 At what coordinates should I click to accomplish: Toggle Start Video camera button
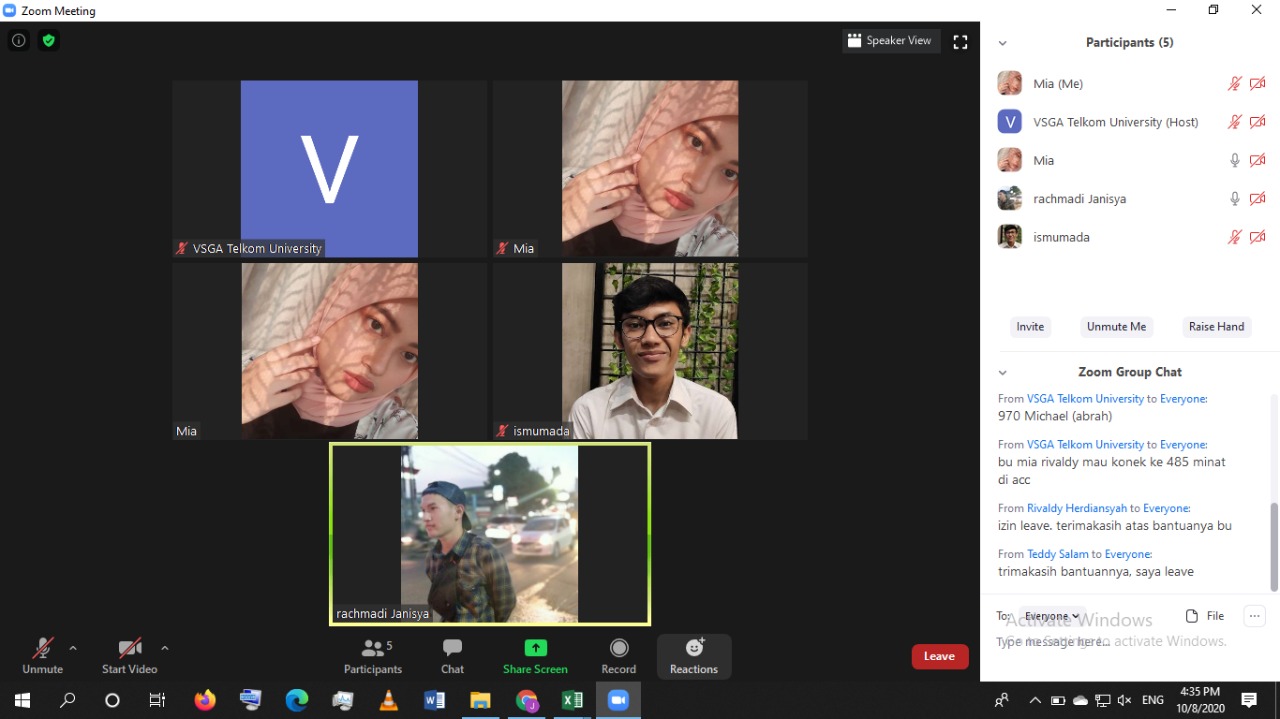pyautogui.click(x=129, y=648)
